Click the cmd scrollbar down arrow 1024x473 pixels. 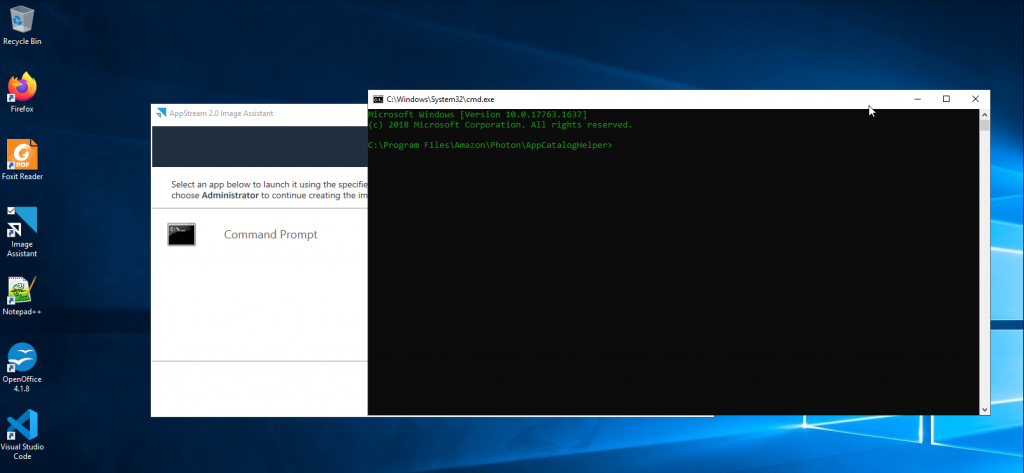[x=985, y=410]
